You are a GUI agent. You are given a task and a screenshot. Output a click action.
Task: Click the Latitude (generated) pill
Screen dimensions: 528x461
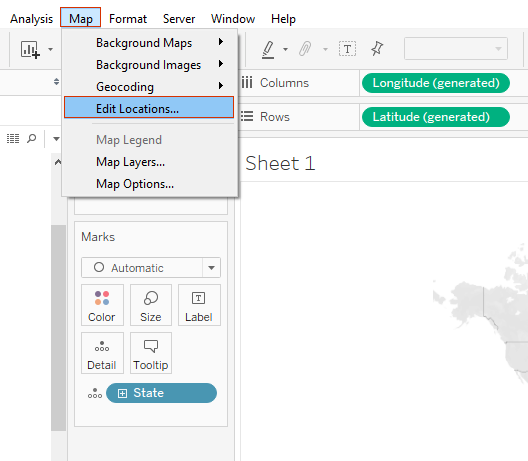436,117
